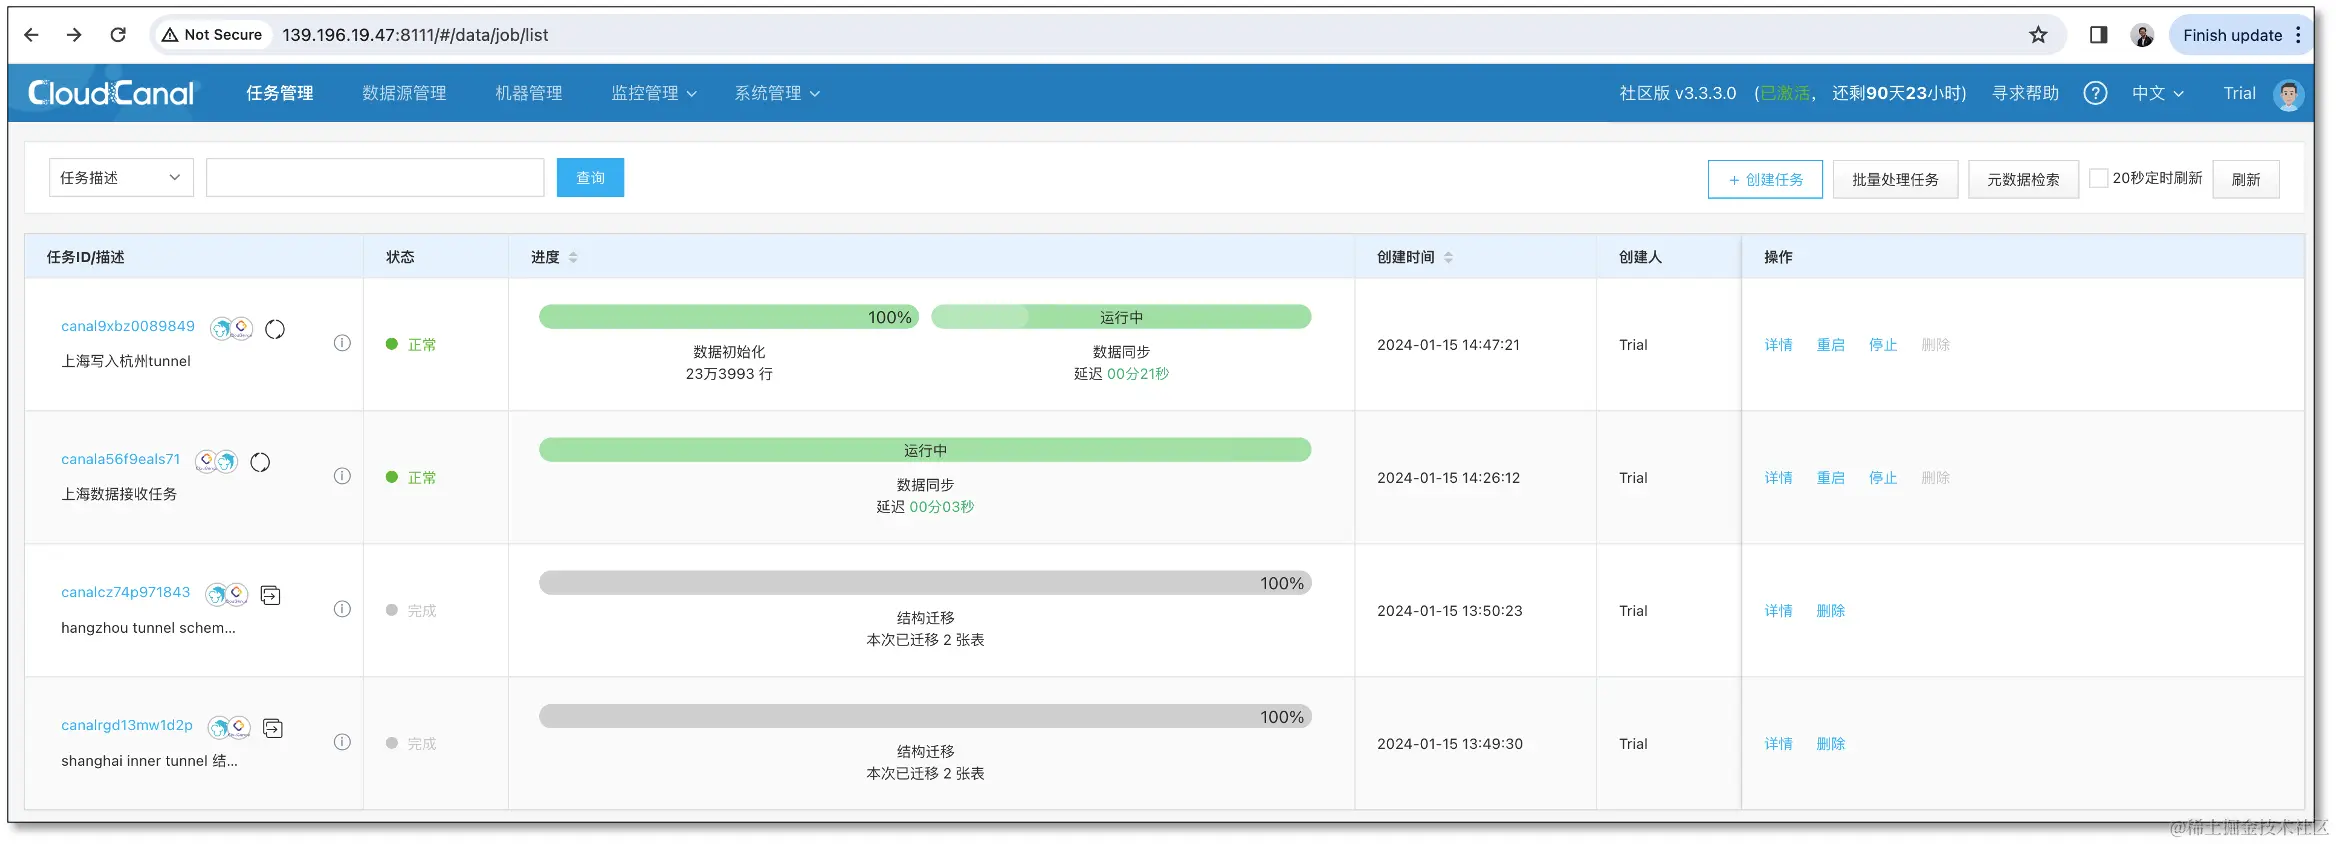This screenshot has height=844, width=2336.
Task: Click the 创建任务 button
Action: 1765,179
